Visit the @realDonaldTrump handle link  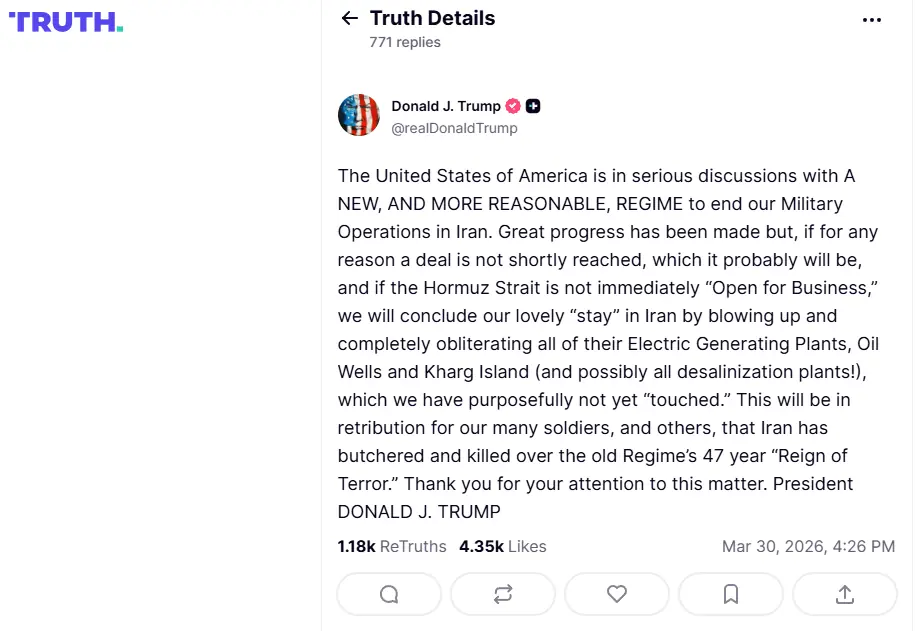pyautogui.click(x=454, y=128)
